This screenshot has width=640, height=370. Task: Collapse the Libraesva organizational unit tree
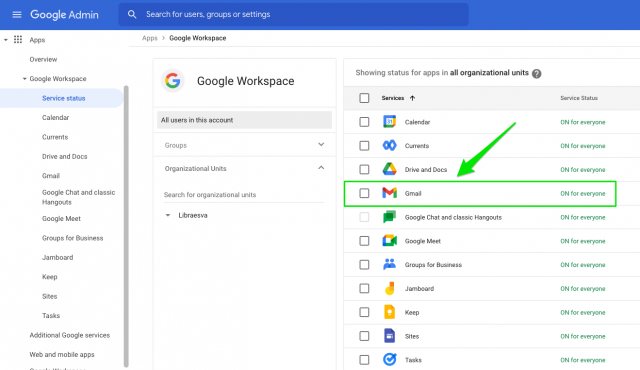167,215
